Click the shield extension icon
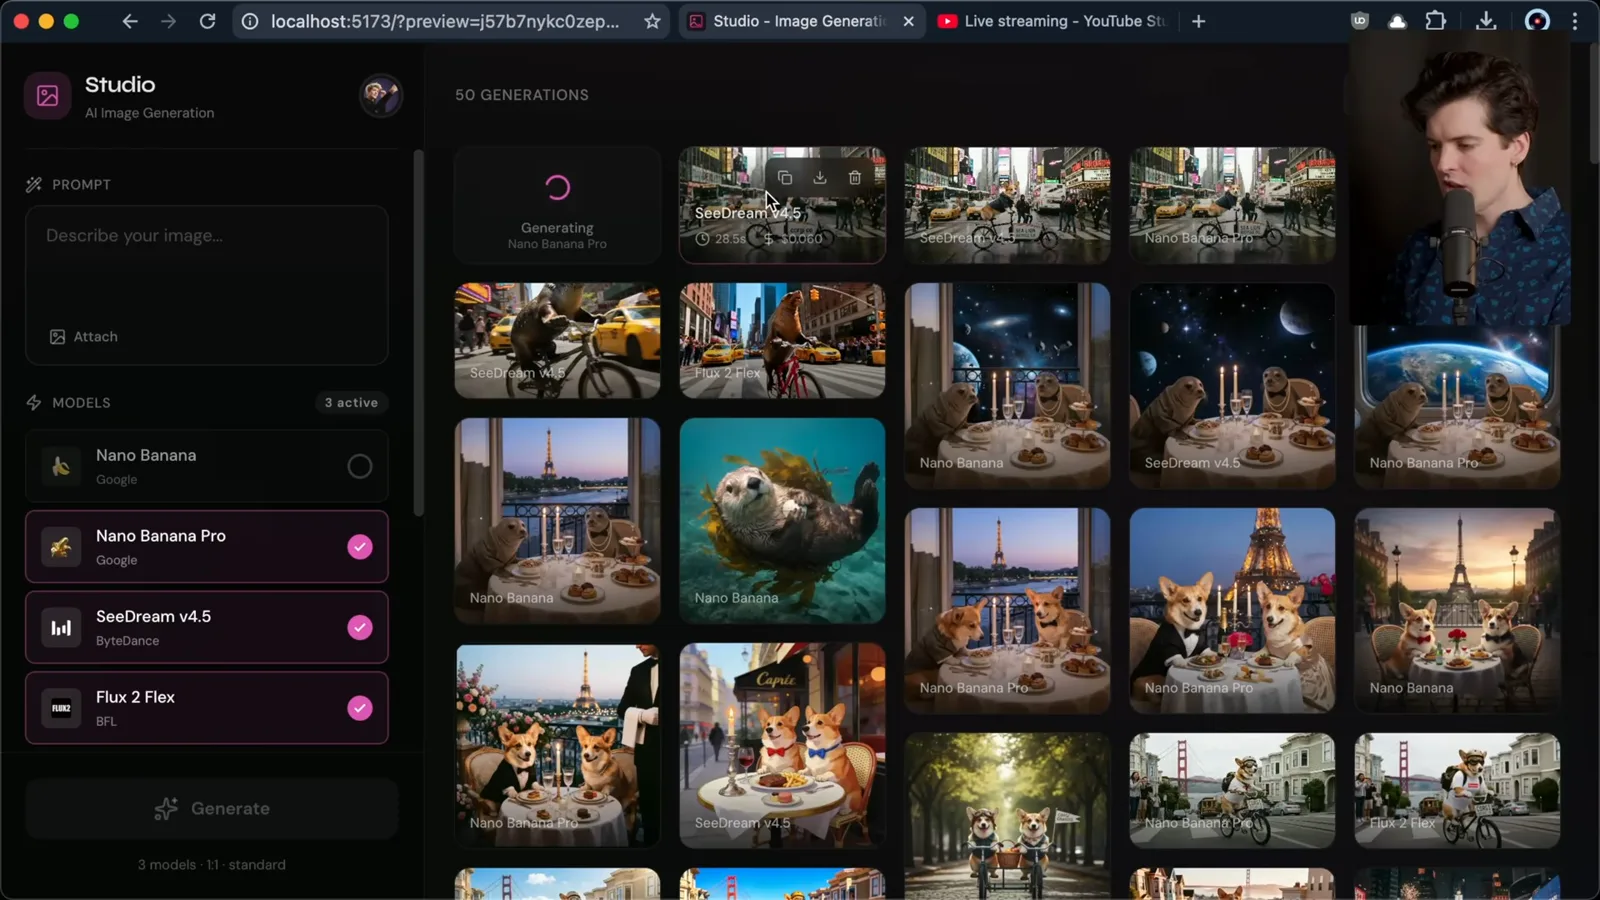 point(1359,21)
